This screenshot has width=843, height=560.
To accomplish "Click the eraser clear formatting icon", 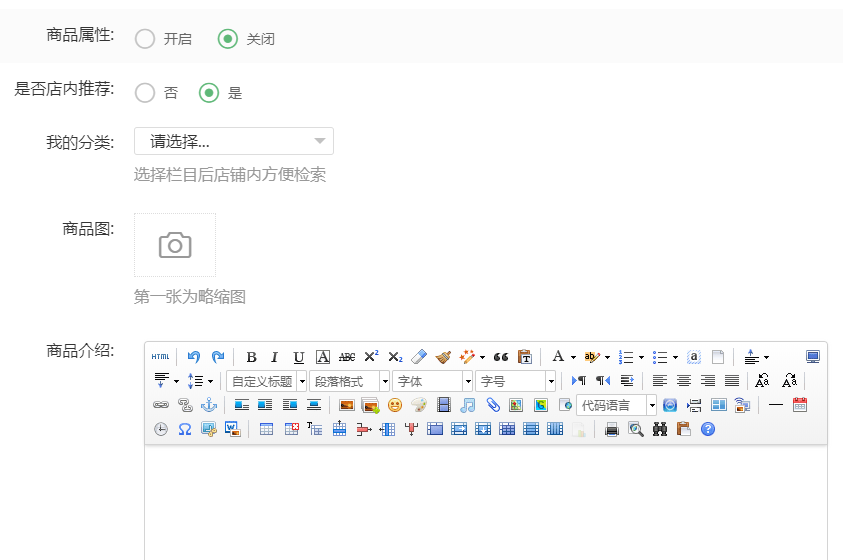I will [x=419, y=357].
